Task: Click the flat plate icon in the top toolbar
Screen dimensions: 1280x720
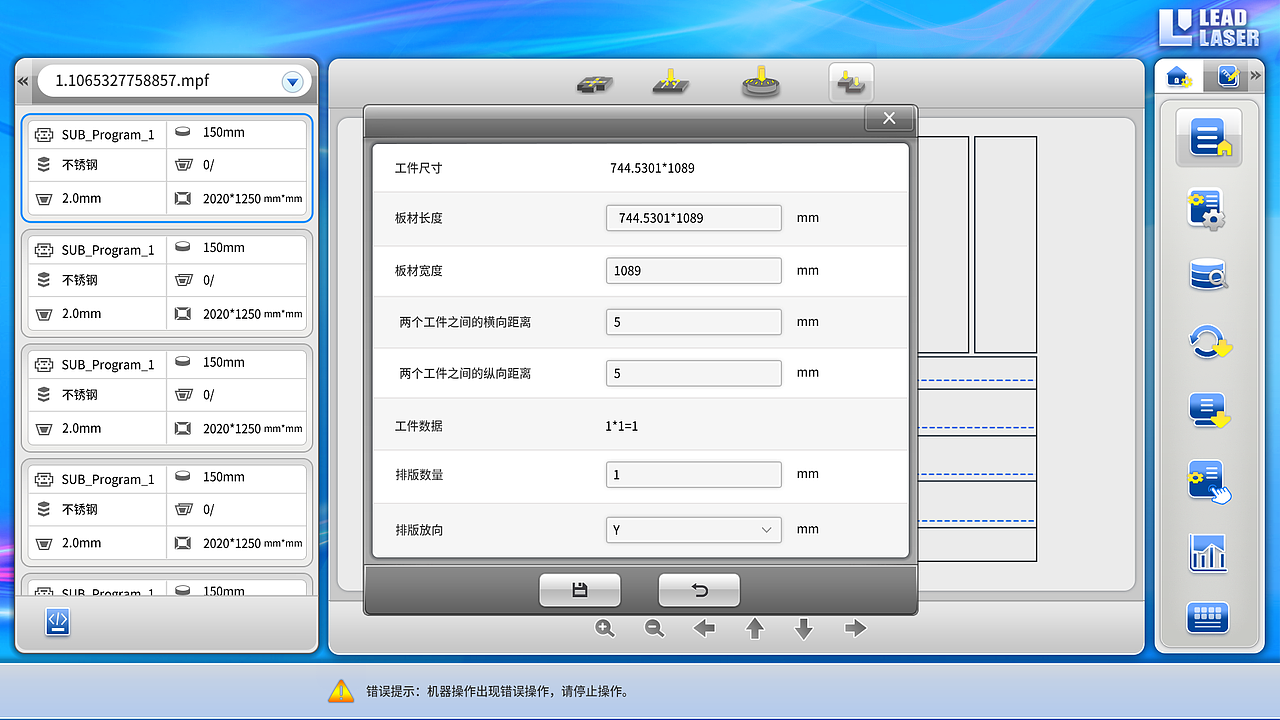Action: tap(595, 85)
